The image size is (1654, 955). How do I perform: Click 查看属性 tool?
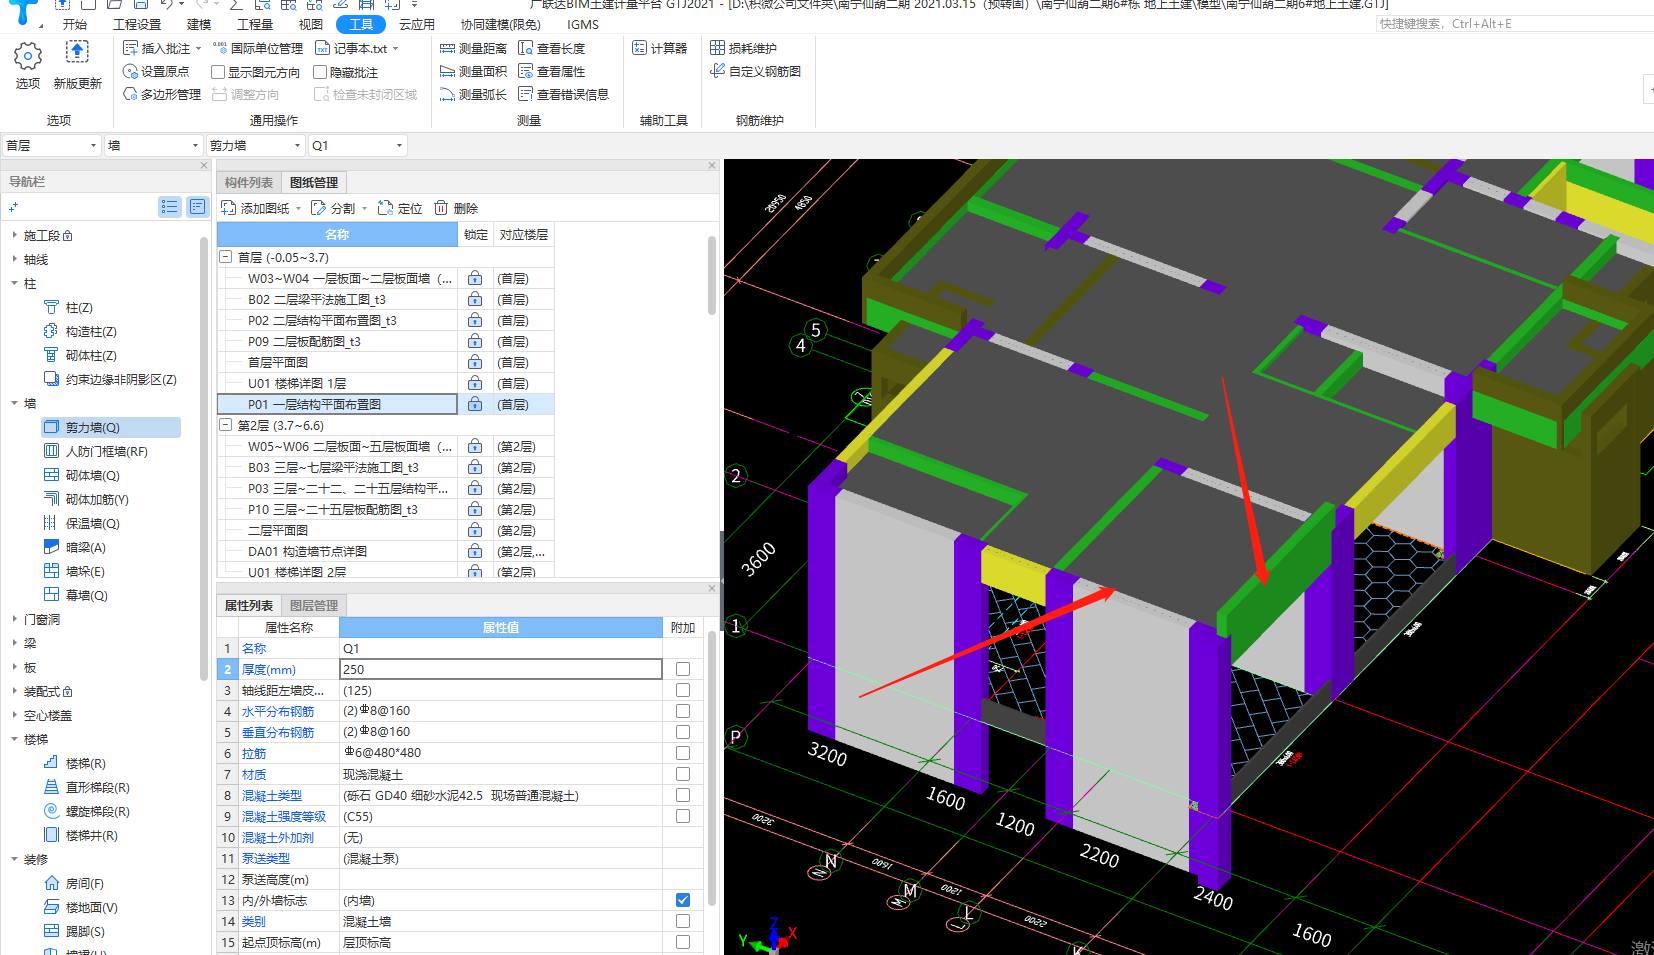(x=551, y=71)
